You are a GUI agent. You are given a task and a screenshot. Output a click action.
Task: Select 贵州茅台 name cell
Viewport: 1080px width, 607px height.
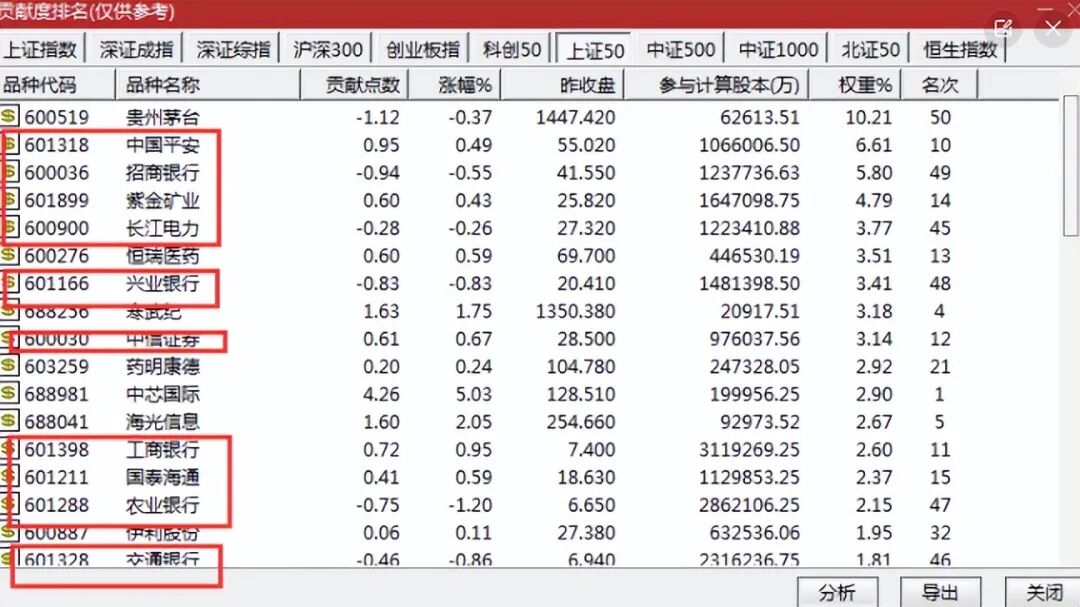tap(163, 117)
